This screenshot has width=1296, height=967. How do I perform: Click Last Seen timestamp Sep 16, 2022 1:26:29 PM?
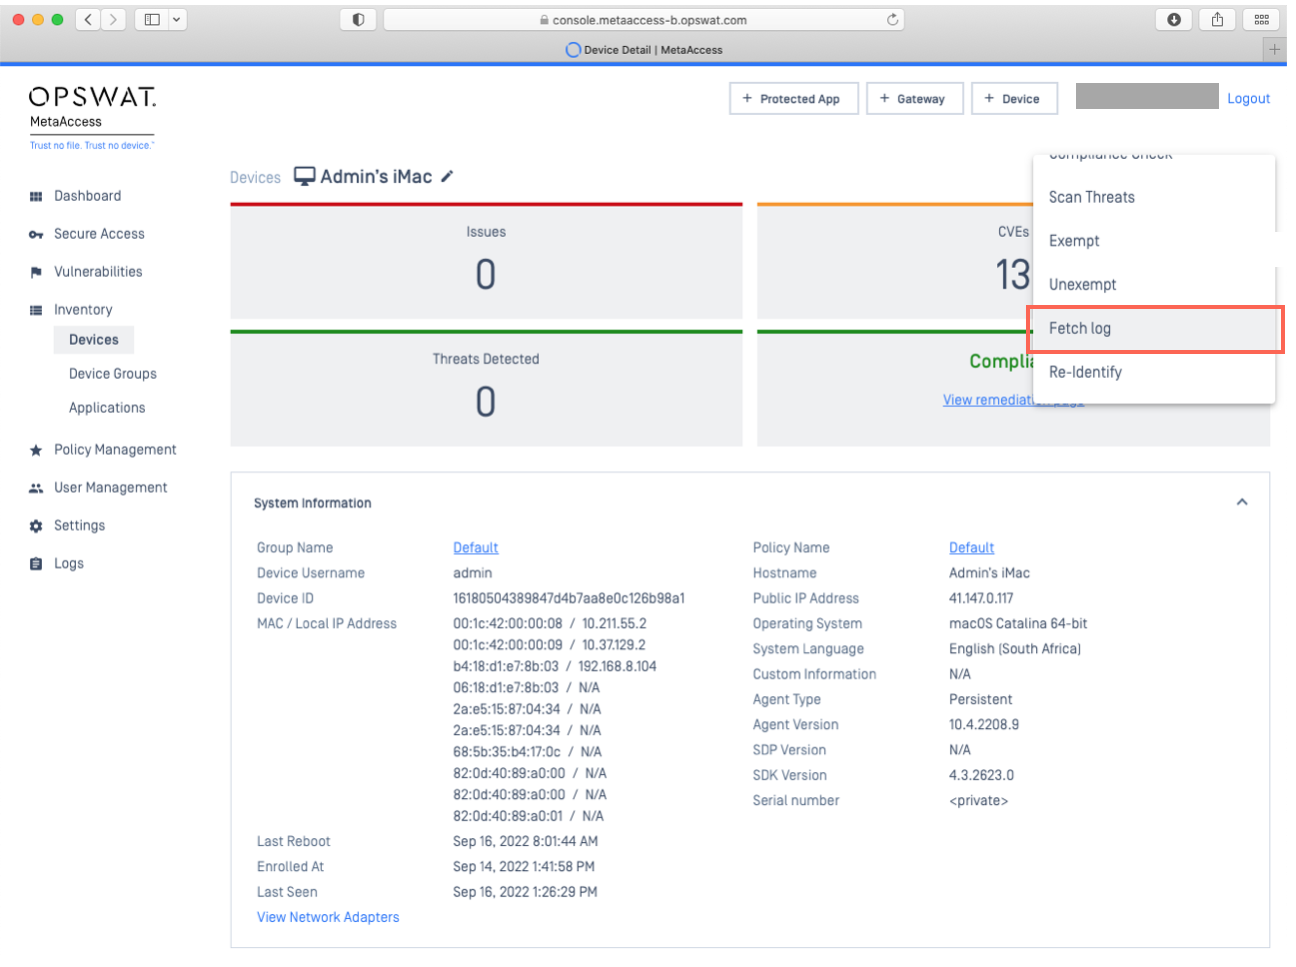pos(525,892)
